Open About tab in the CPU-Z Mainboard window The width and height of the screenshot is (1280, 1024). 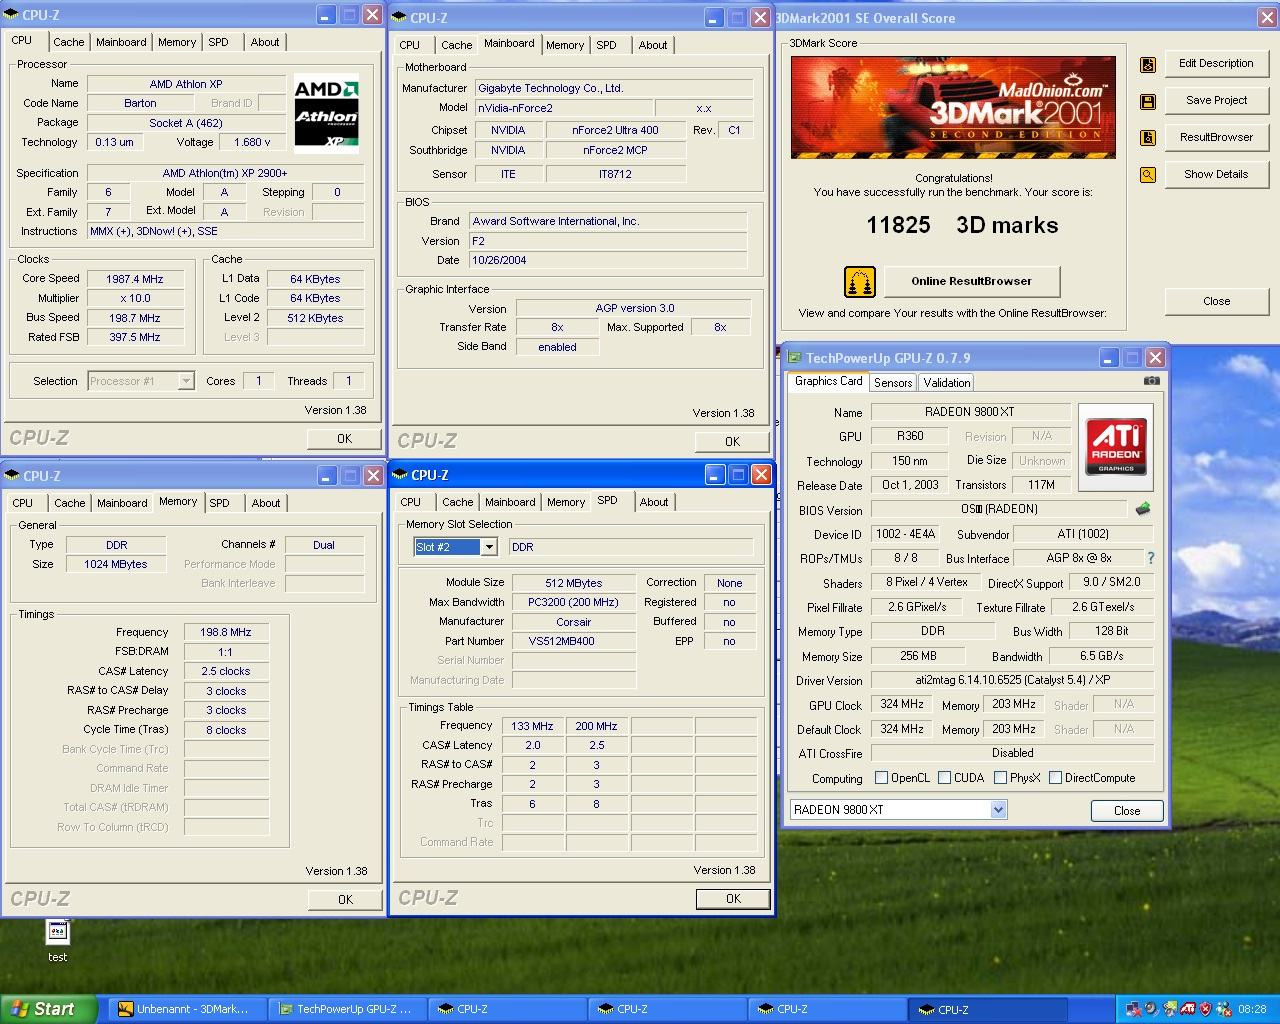[x=653, y=45]
